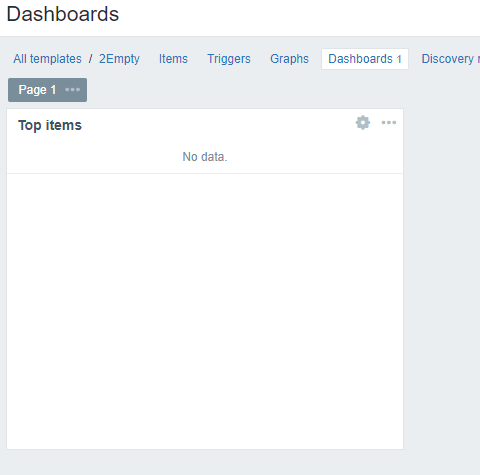Viewport: 480px width, 475px height.
Task: Click the Dashboards page heading
Action: click(63, 14)
